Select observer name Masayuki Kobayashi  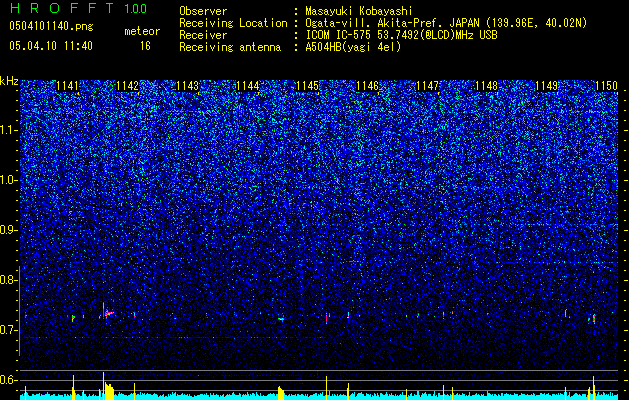(359, 11)
